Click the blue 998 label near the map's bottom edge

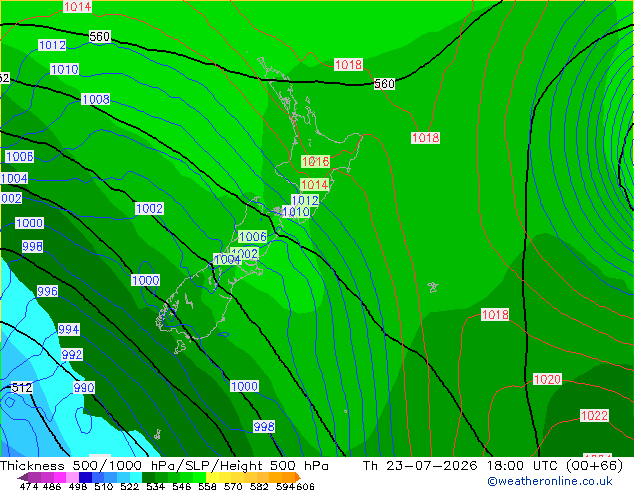264,426
